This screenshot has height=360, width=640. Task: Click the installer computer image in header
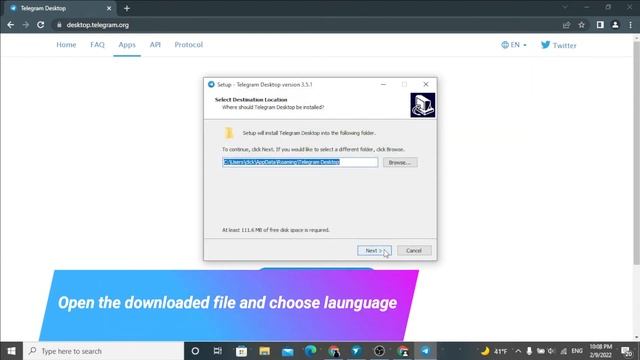click(x=422, y=105)
